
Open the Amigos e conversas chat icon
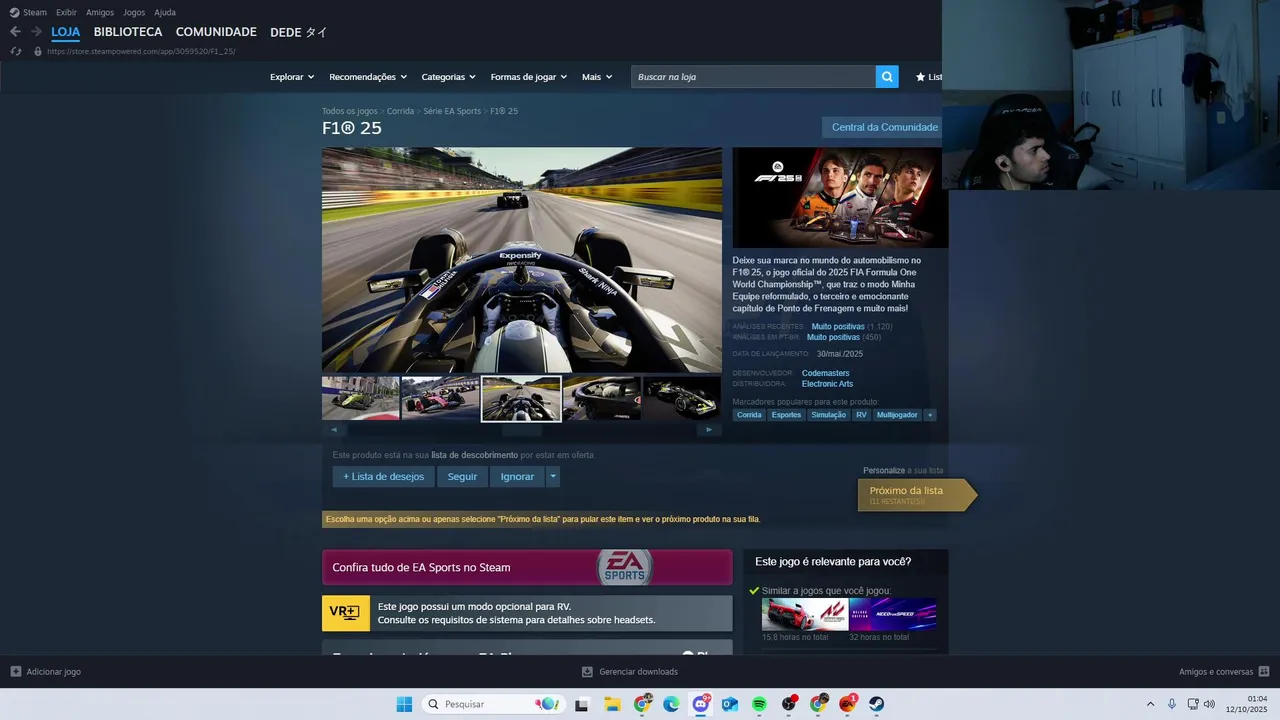coord(1264,672)
